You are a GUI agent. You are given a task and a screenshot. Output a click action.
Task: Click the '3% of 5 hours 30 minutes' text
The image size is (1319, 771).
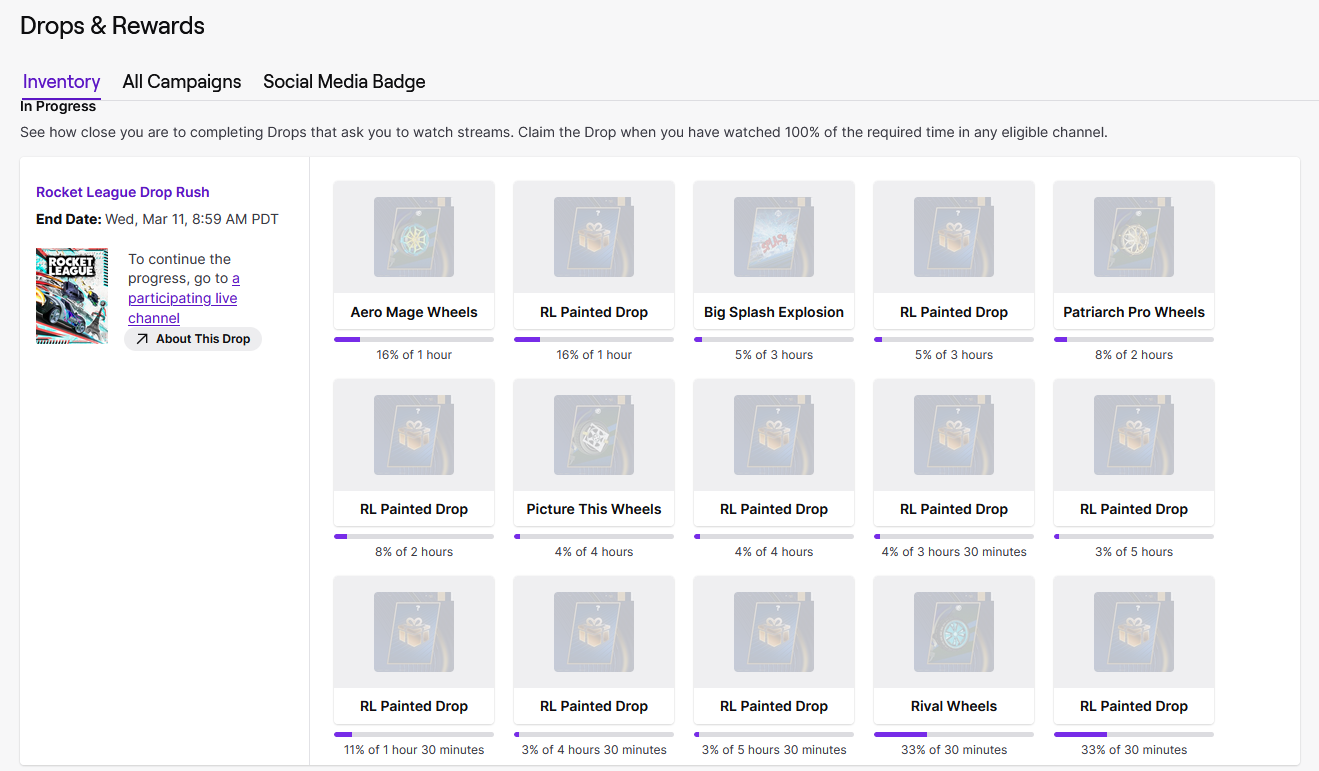coord(774,750)
